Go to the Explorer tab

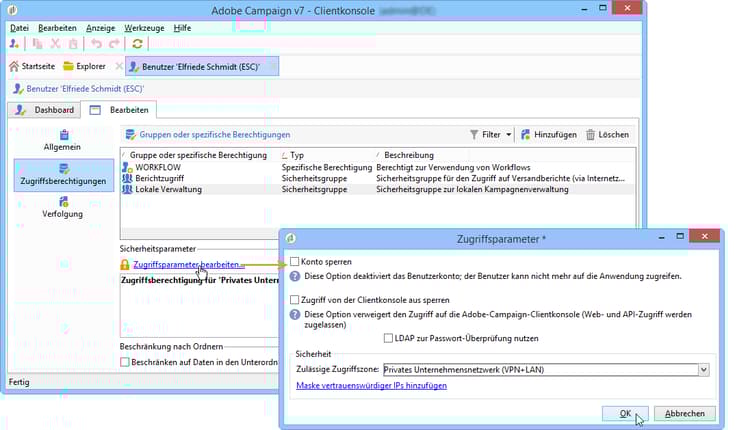85,66
